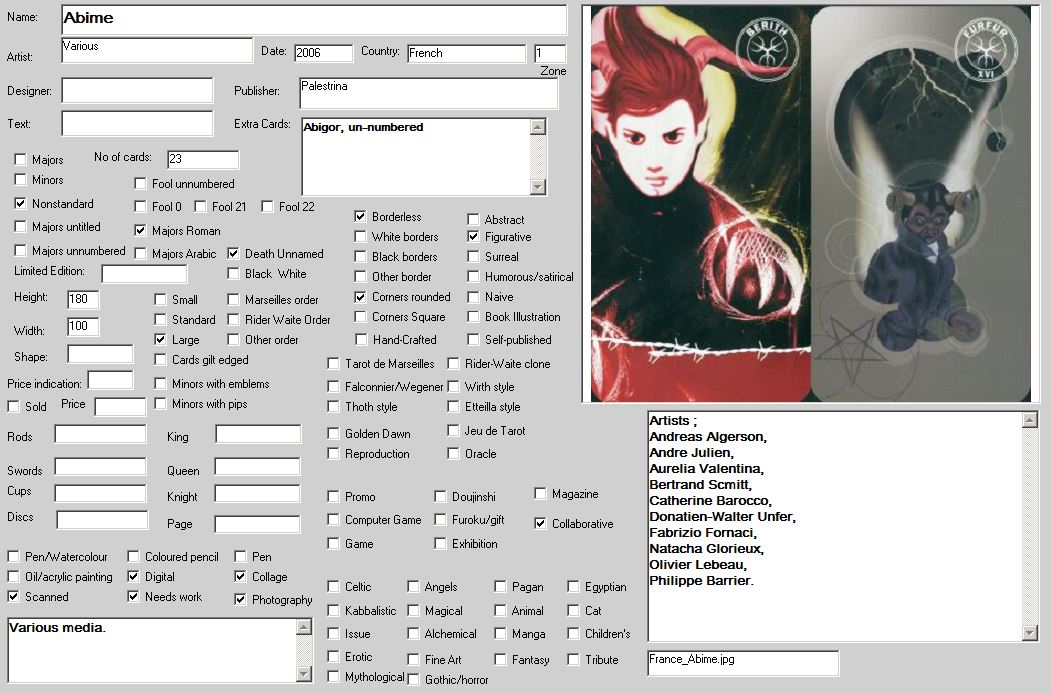Viewport: 1051px width, 693px height.
Task: Click the Name field containing Abime
Action: point(314,19)
